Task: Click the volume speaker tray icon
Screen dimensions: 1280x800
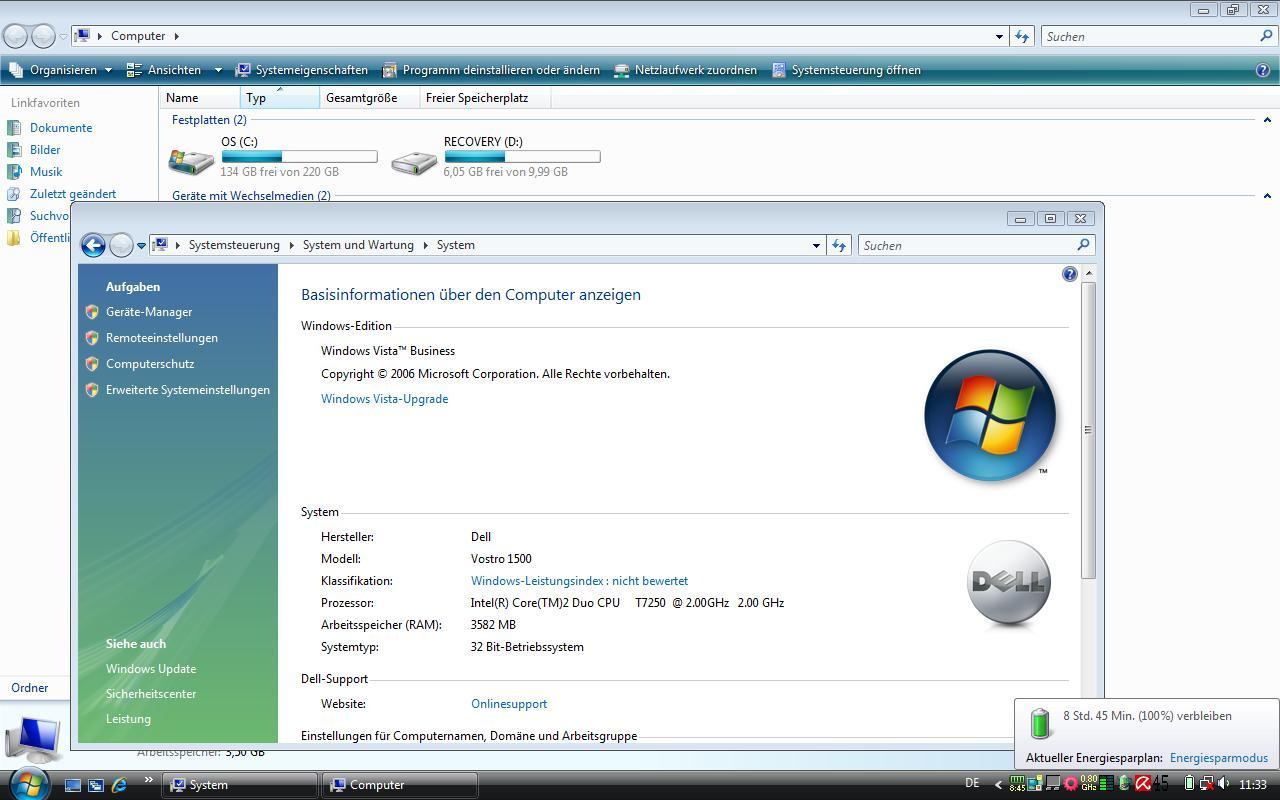Action: click(x=1224, y=784)
